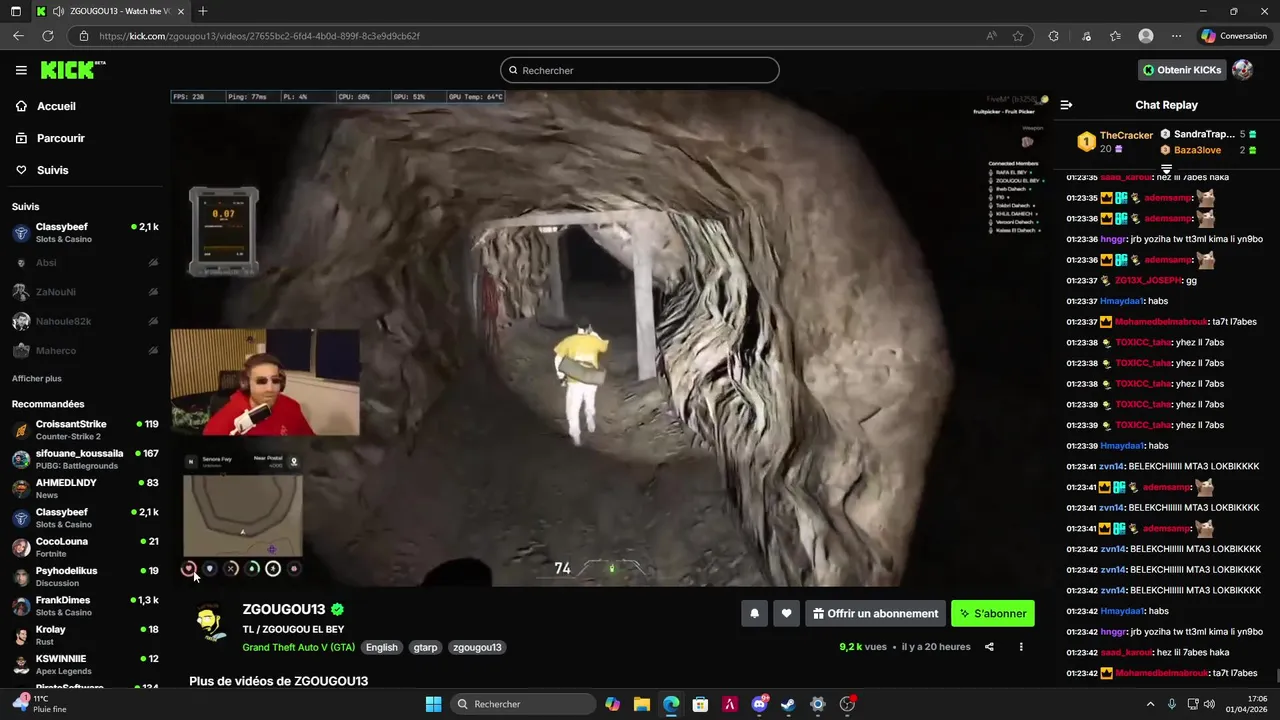The width and height of the screenshot is (1280, 720).
Task: Click the heart follow icon
Action: 787,614
